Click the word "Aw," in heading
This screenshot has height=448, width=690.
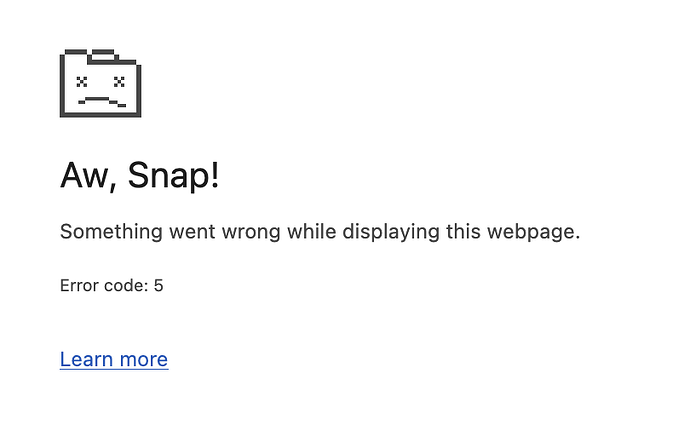point(88,177)
